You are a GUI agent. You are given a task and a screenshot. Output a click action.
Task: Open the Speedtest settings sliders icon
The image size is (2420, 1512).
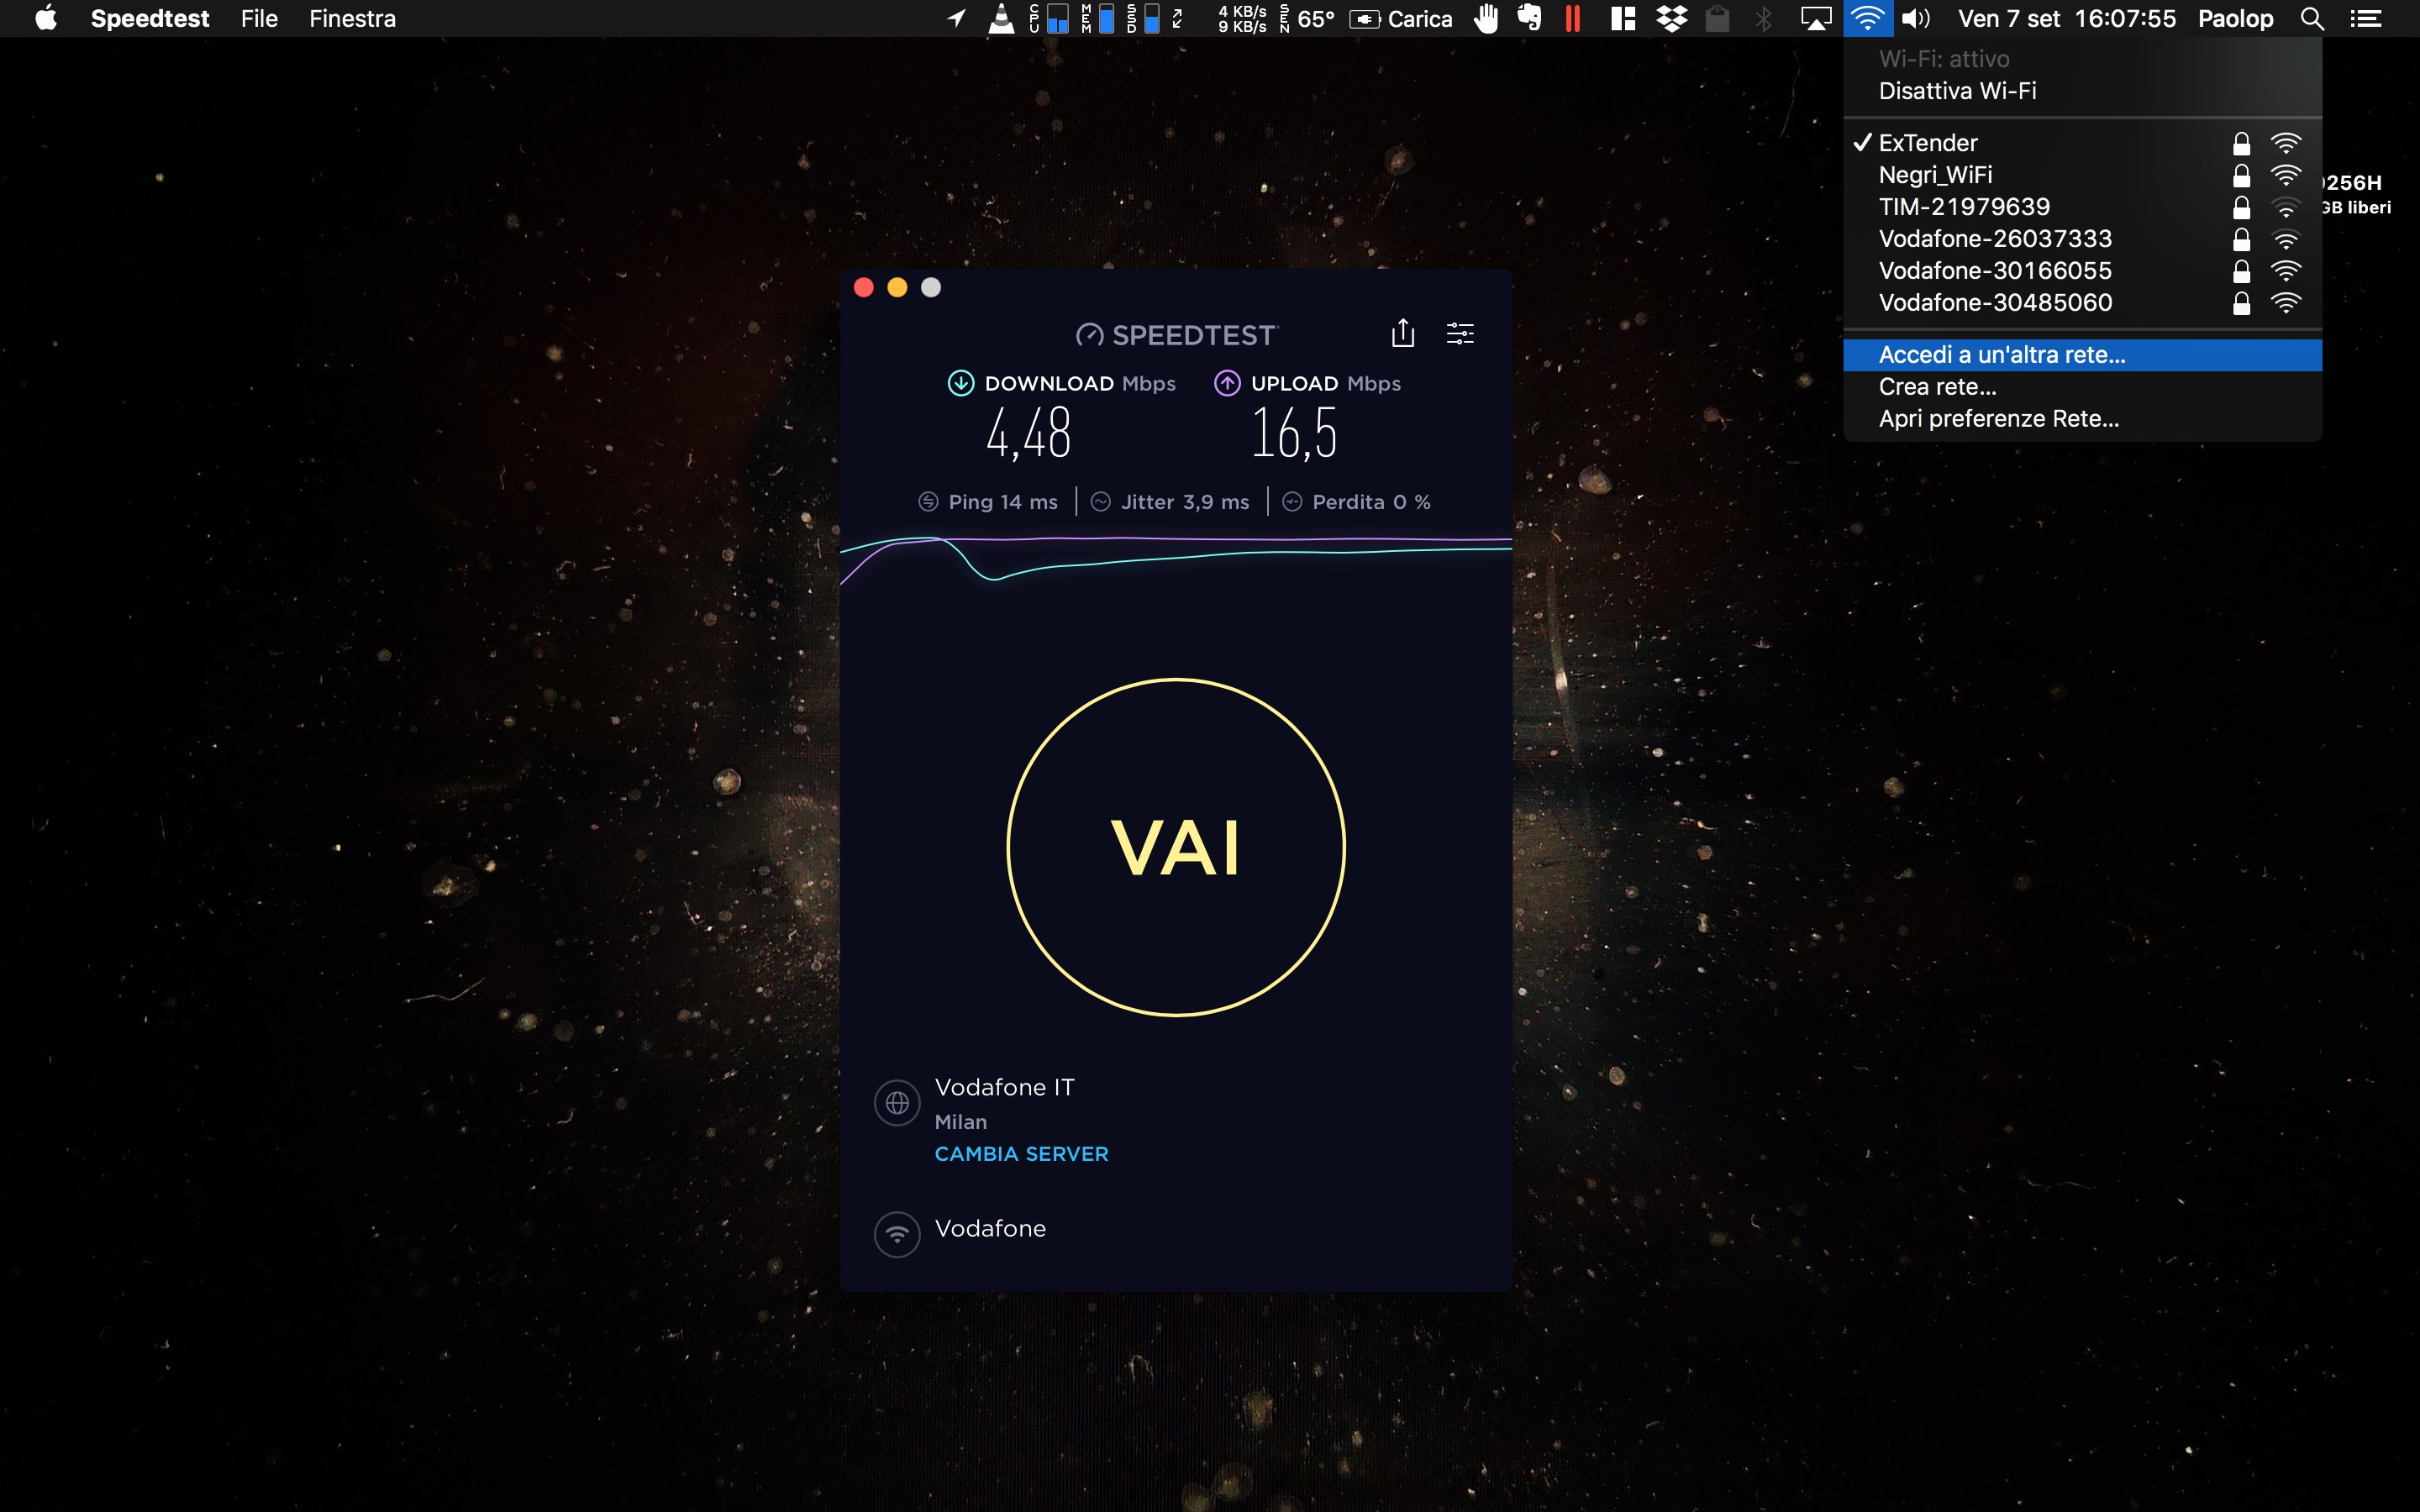click(1460, 333)
